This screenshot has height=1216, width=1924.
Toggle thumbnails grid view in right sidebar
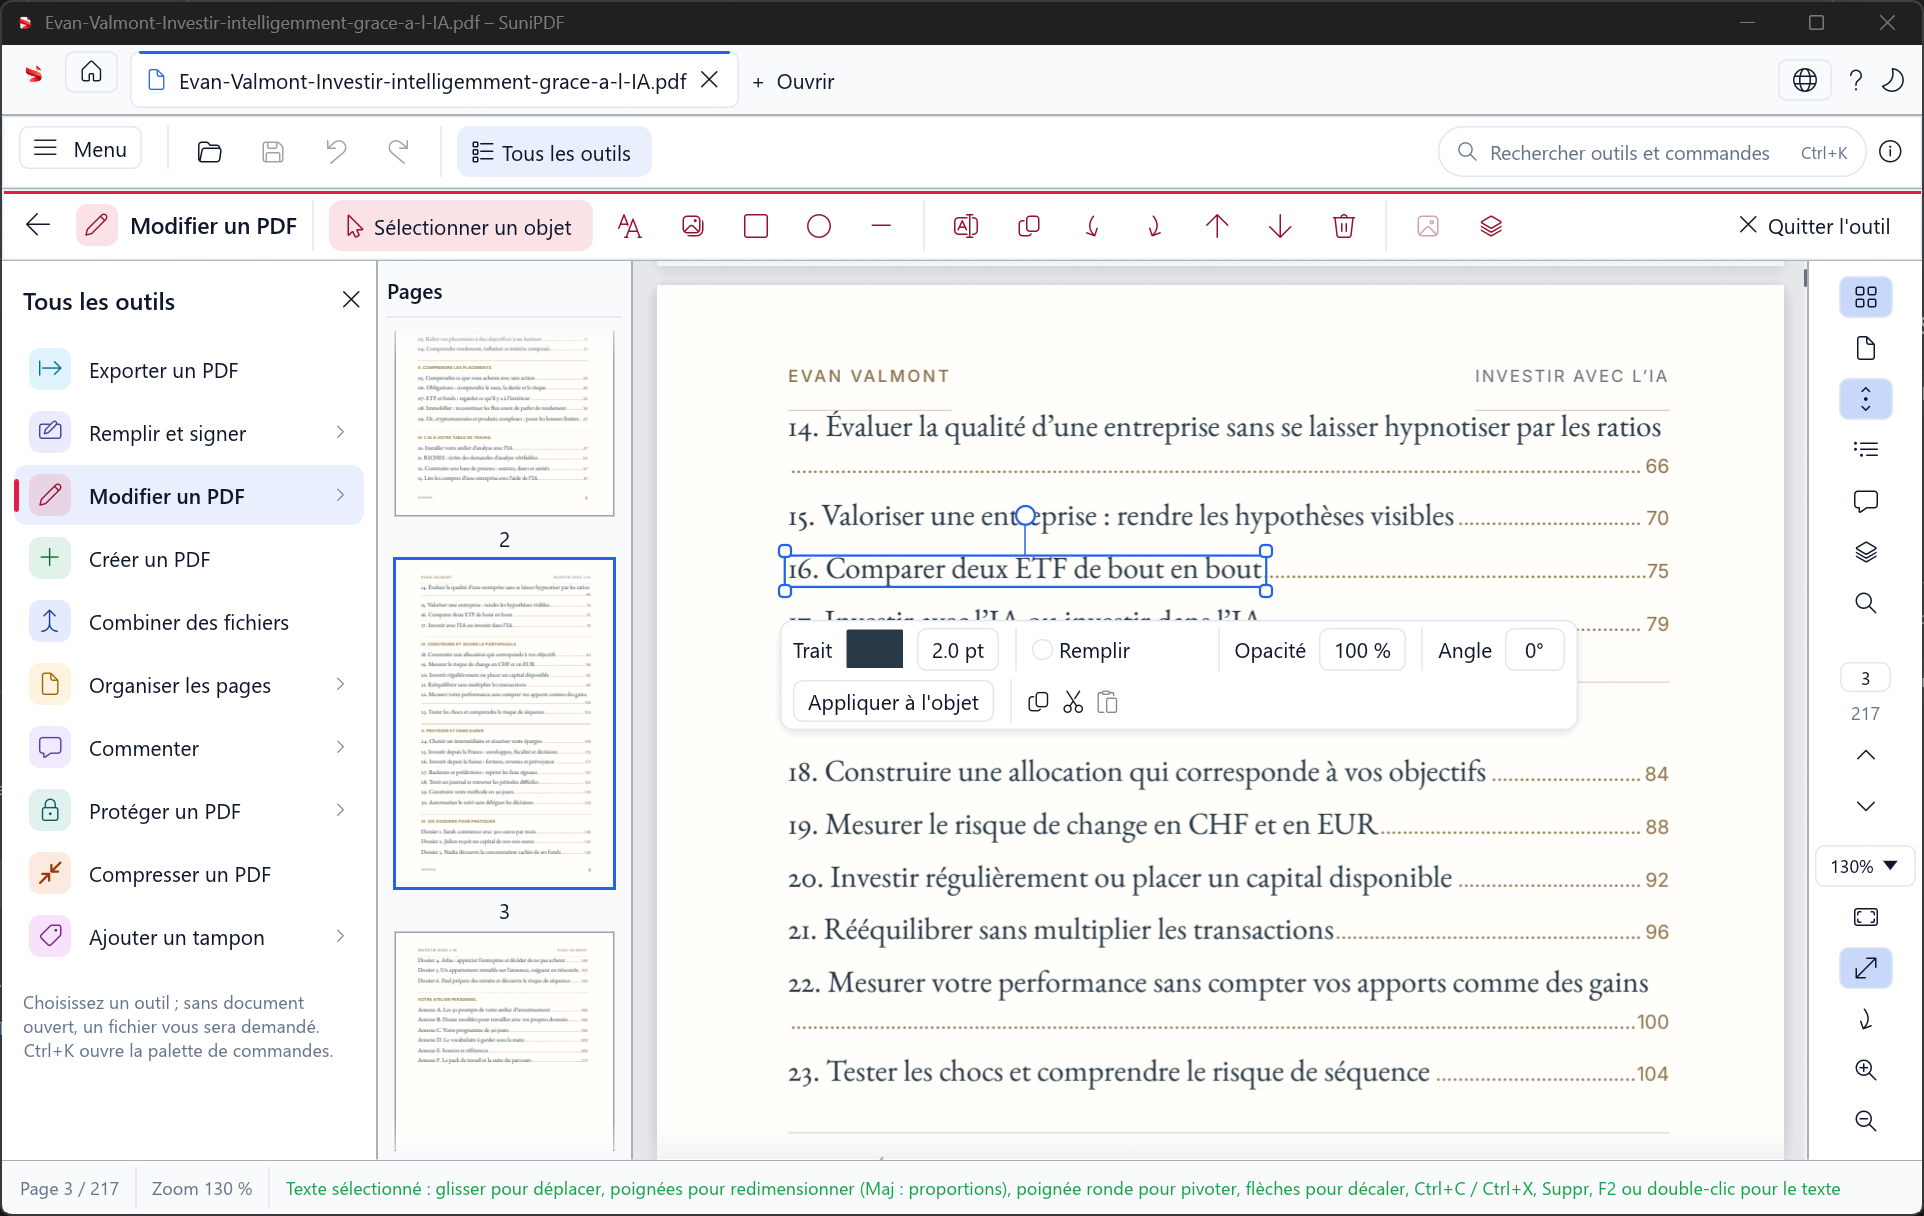[1866, 297]
